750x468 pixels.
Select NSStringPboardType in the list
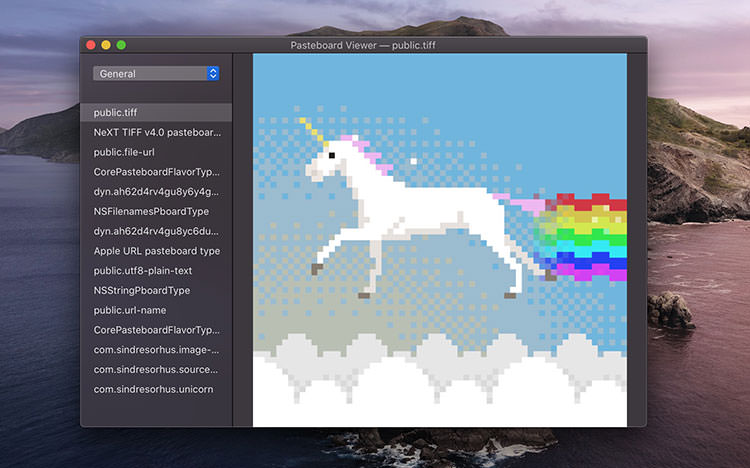tap(156, 290)
